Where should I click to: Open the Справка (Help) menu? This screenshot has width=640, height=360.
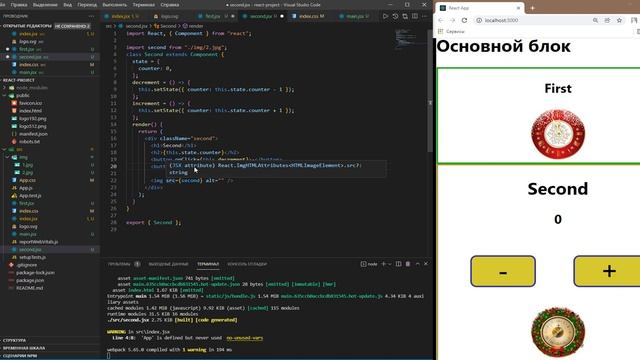tap(170, 5)
